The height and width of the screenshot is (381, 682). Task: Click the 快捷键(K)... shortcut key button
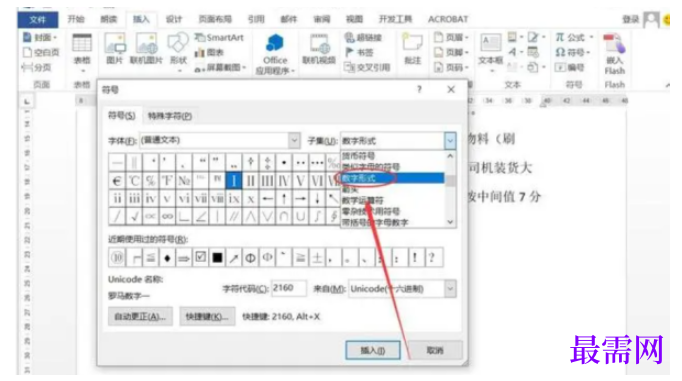click(207, 316)
